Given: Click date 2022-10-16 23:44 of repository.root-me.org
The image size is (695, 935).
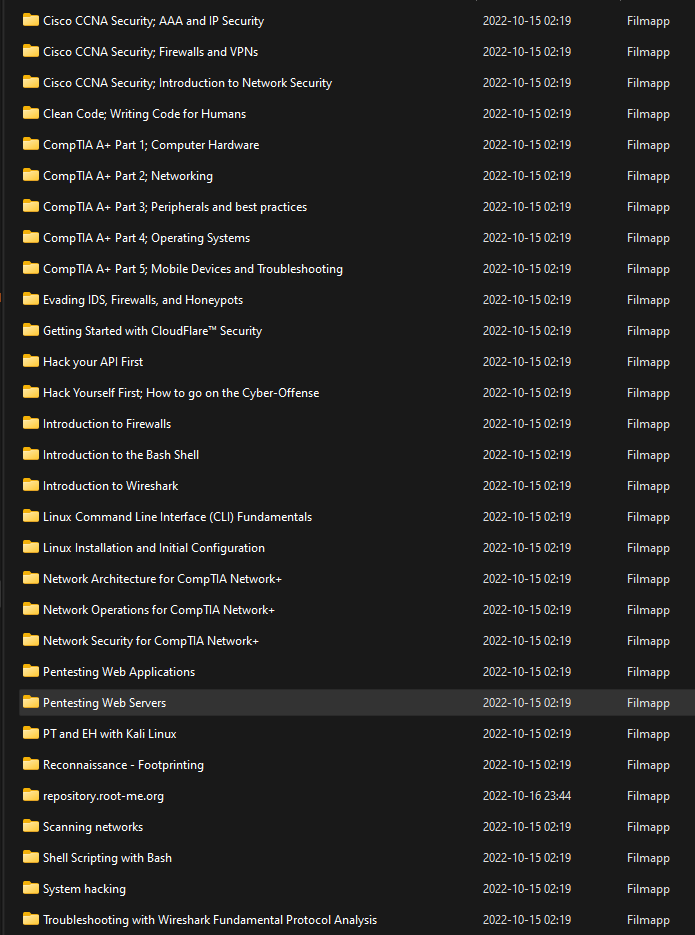Looking at the screenshot, I should pyautogui.click(x=527, y=796).
